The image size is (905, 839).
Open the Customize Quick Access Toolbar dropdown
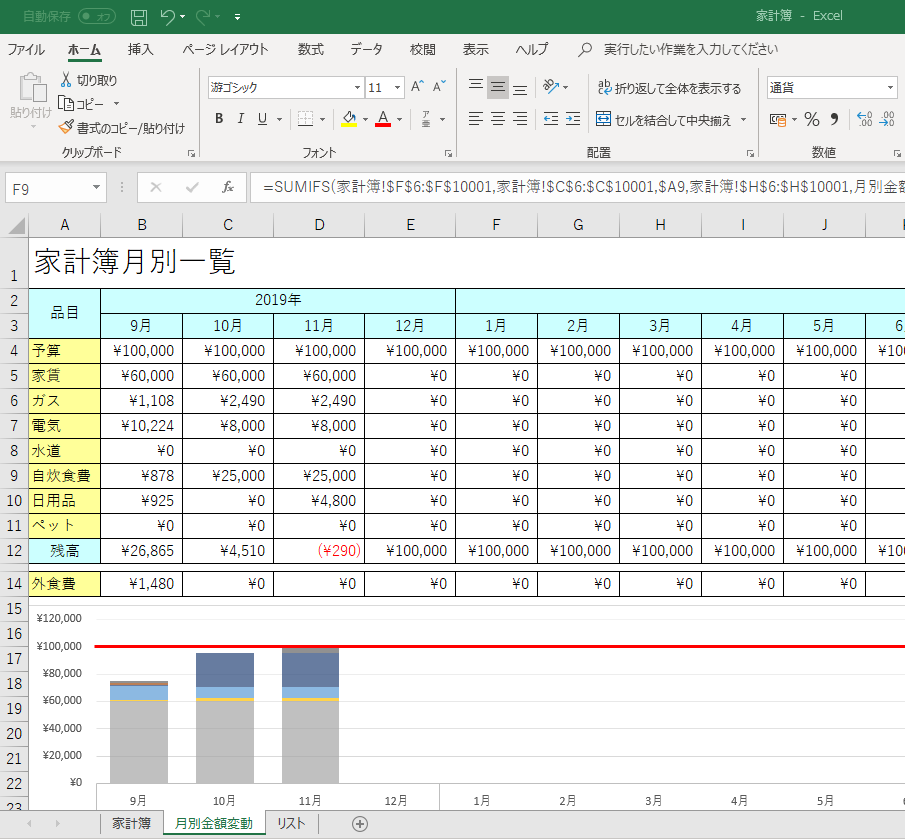(237, 17)
